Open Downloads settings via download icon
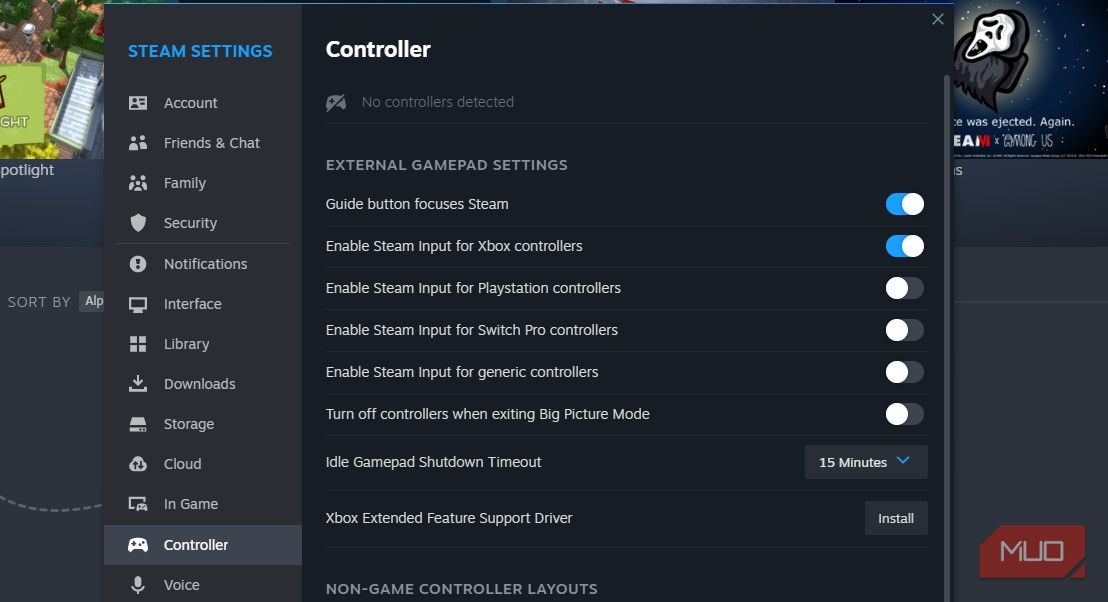This screenshot has height=602, width=1108. (x=138, y=383)
